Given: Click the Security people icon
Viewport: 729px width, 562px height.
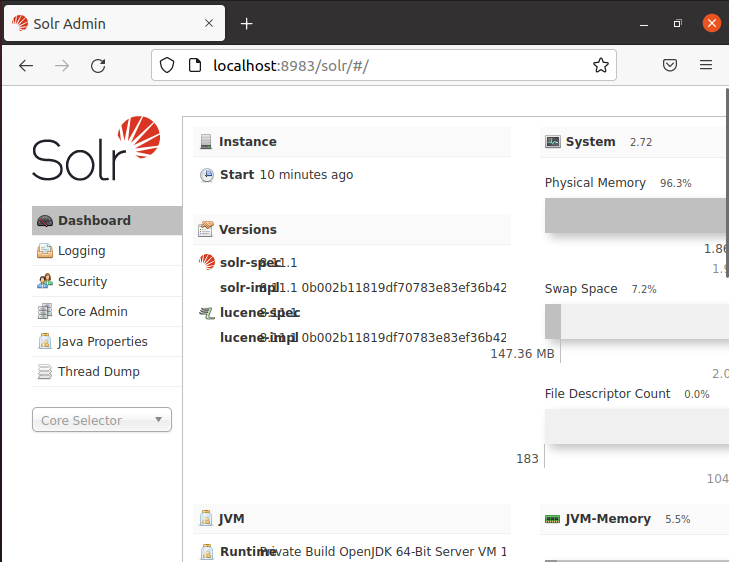Looking at the screenshot, I should [45, 281].
